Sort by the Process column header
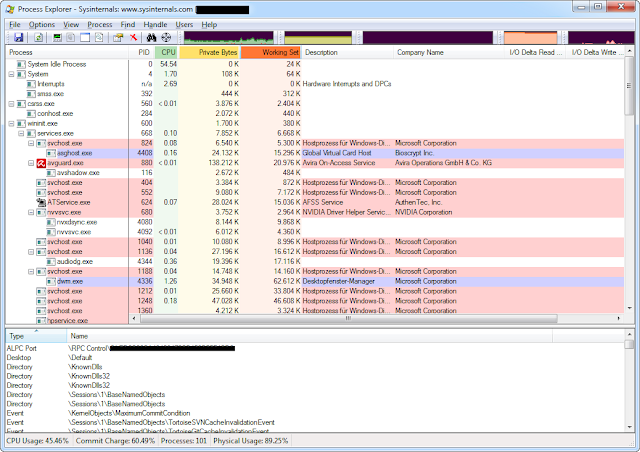This screenshot has height=452, width=640. pos(67,52)
